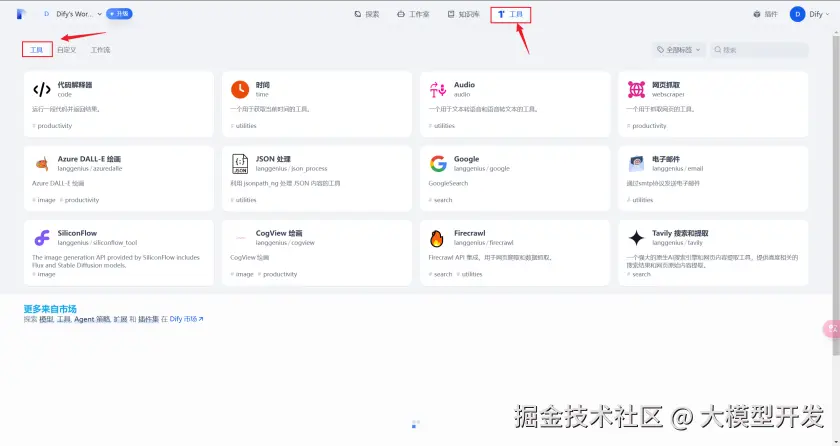Click the plugins icon in header
Image resolution: width=840 pixels, height=446 pixels.
pos(756,14)
